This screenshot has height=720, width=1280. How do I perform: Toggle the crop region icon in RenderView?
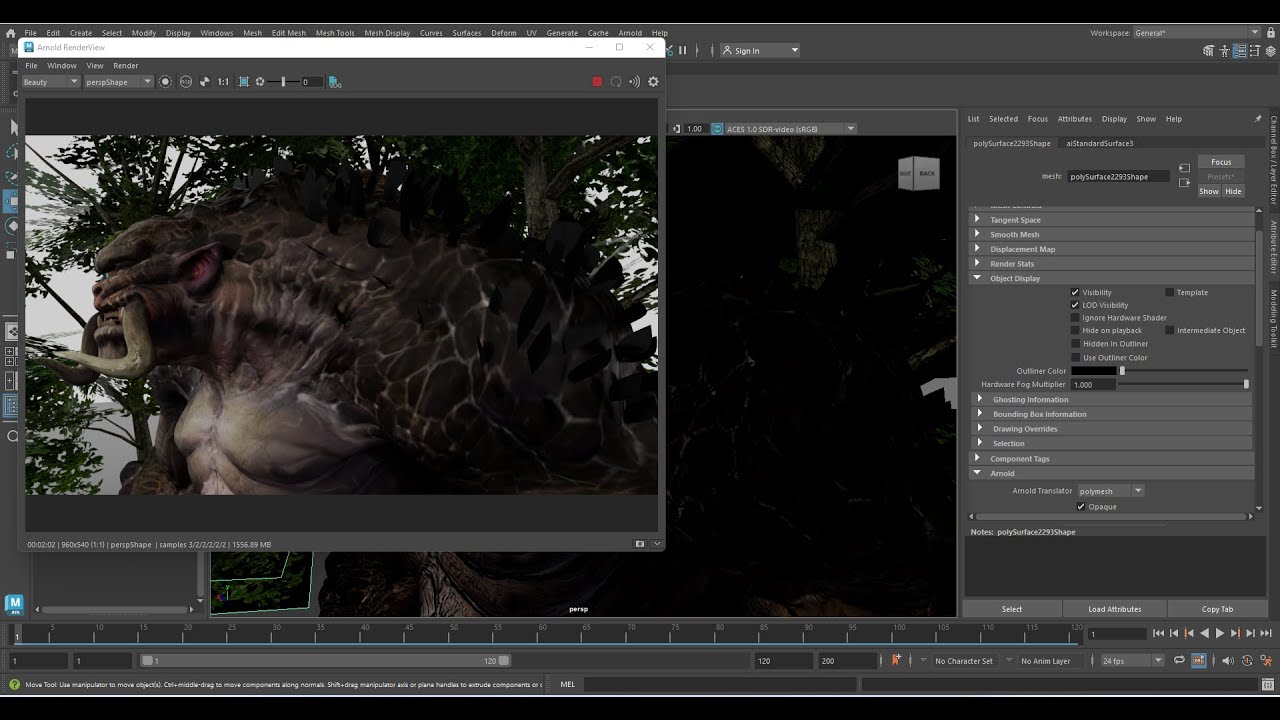pyautogui.click(x=243, y=82)
